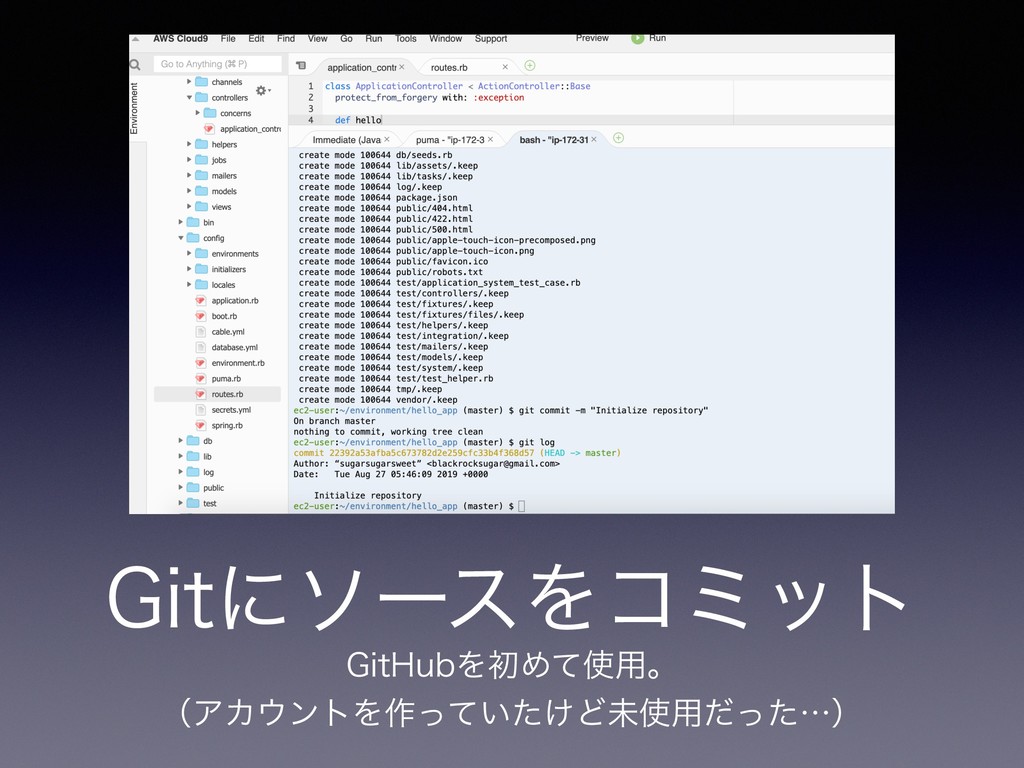
Task: Click the database.yml file icon
Action: [x=201, y=348]
